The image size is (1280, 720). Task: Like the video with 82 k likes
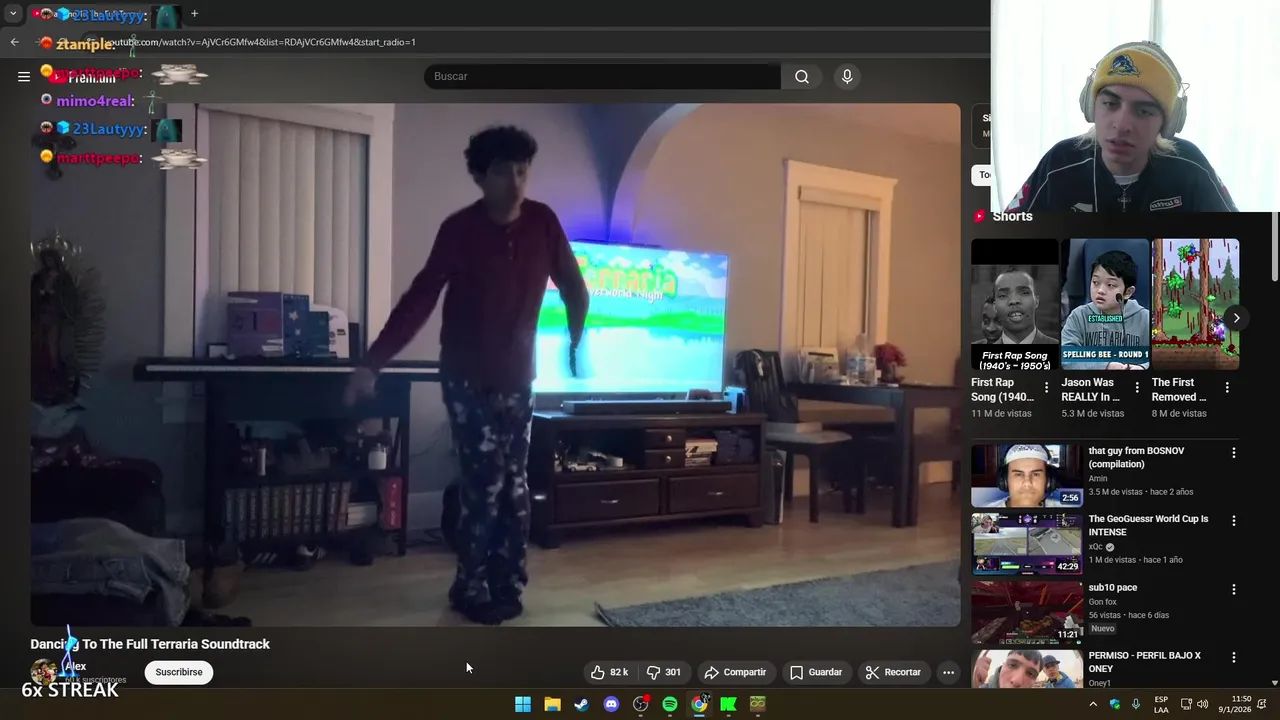tap(609, 672)
